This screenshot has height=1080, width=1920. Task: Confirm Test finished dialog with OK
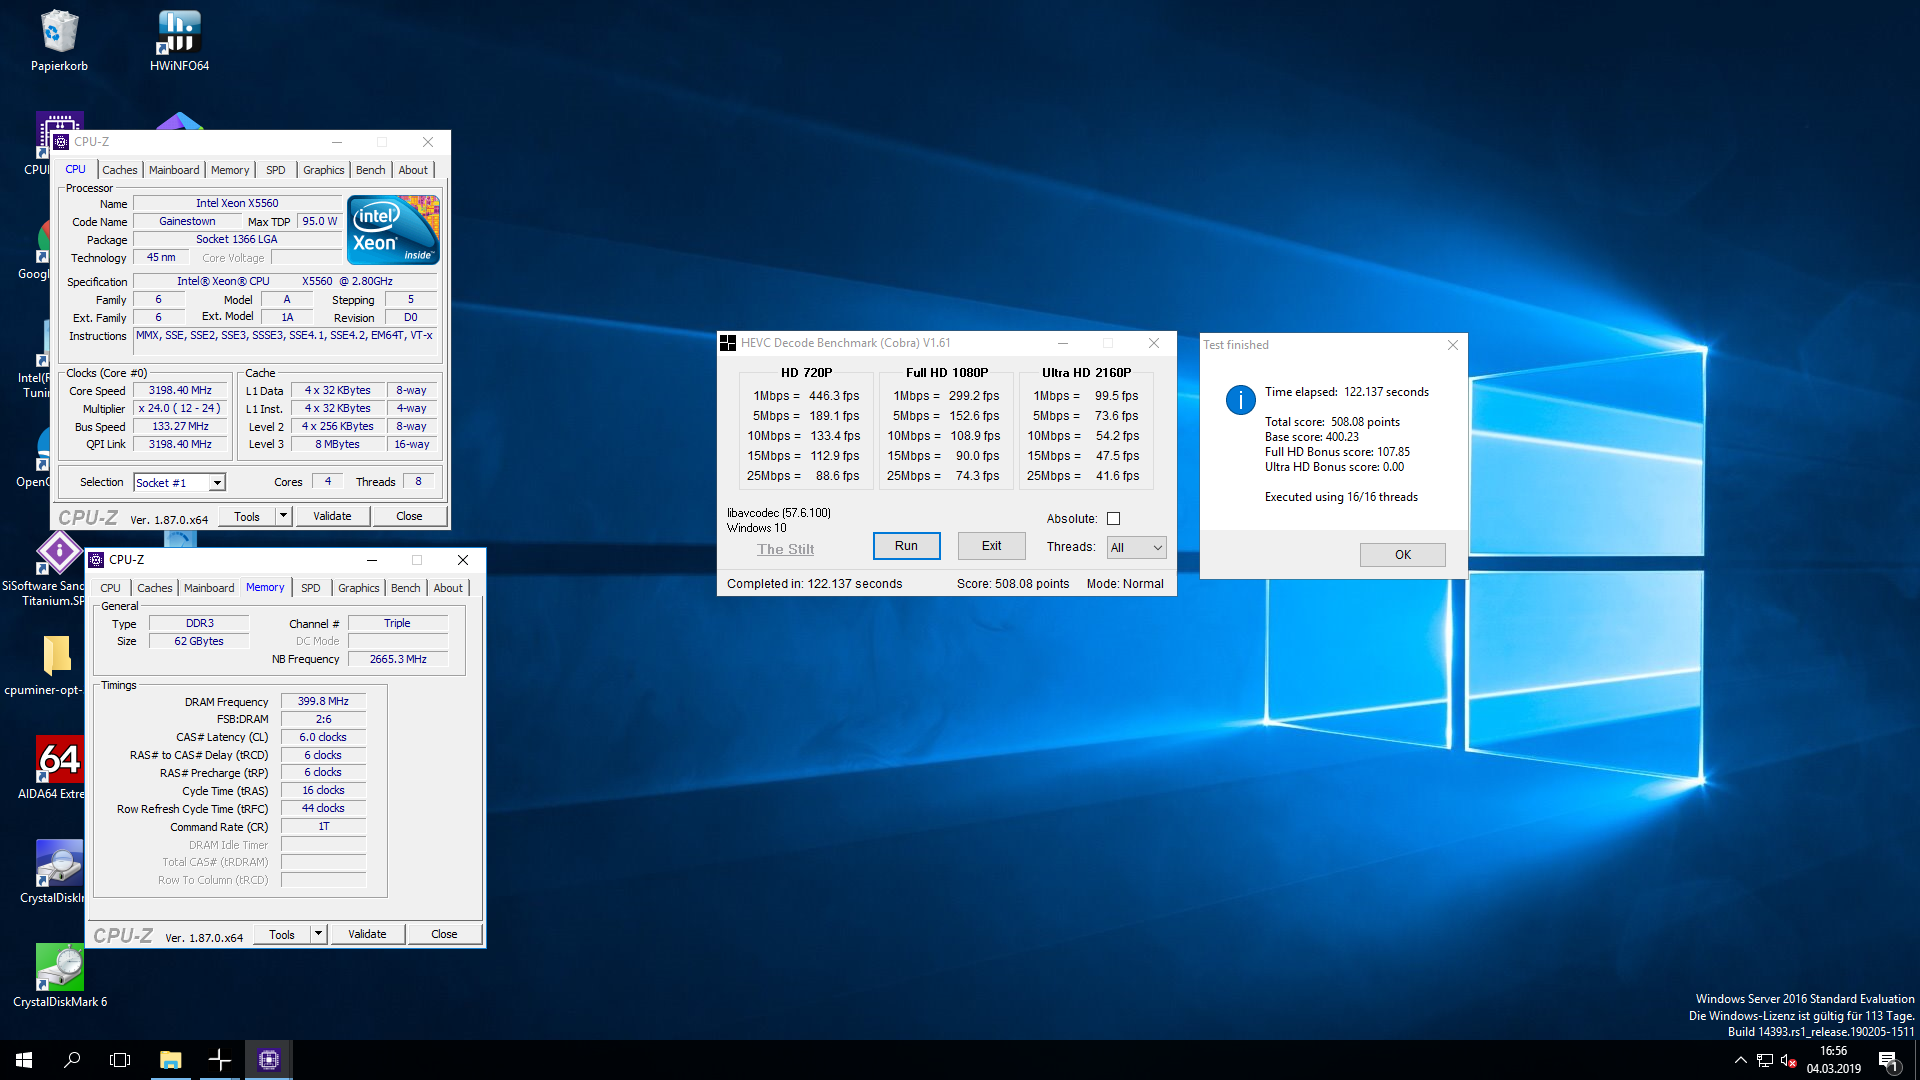[x=1403, y=555]
